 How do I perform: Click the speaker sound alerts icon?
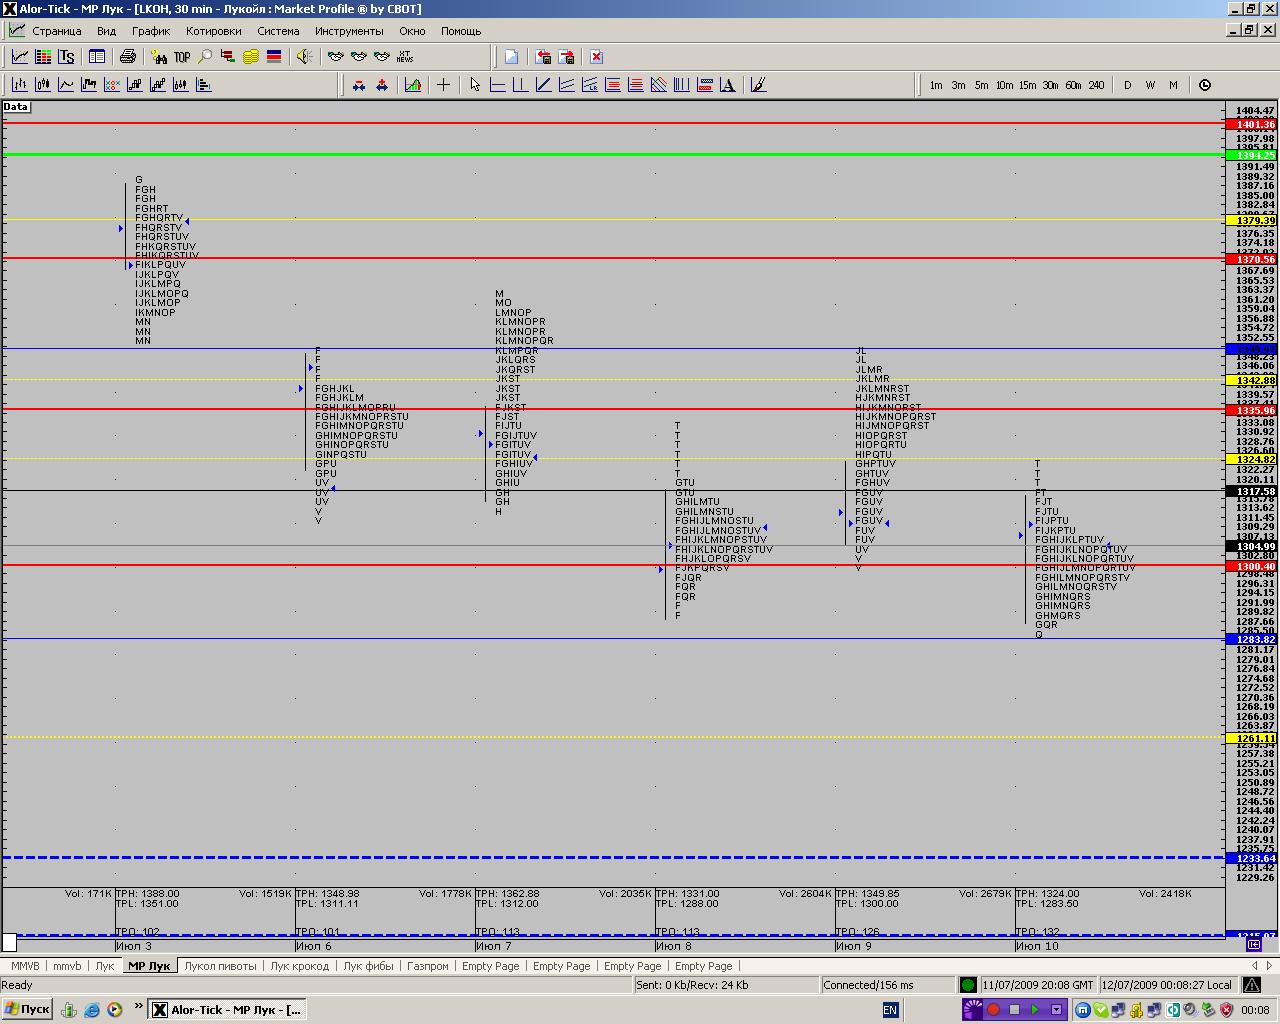(x=304, y=57)
